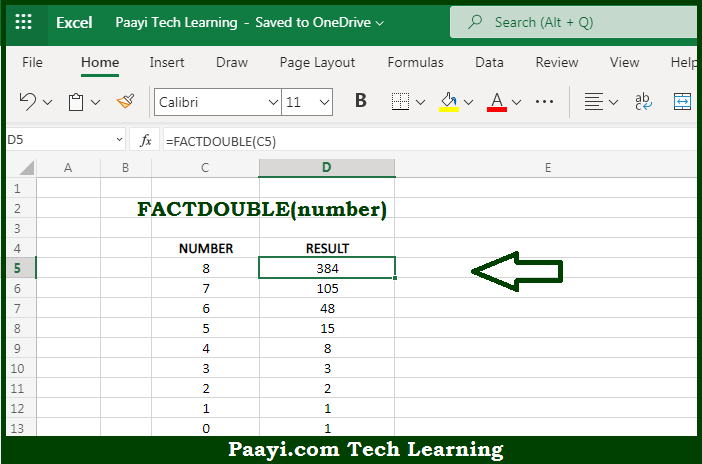Toggle Bold formatting
Image resolution: width=702 pixels, height=464 pixels.
tap(361, 101)
